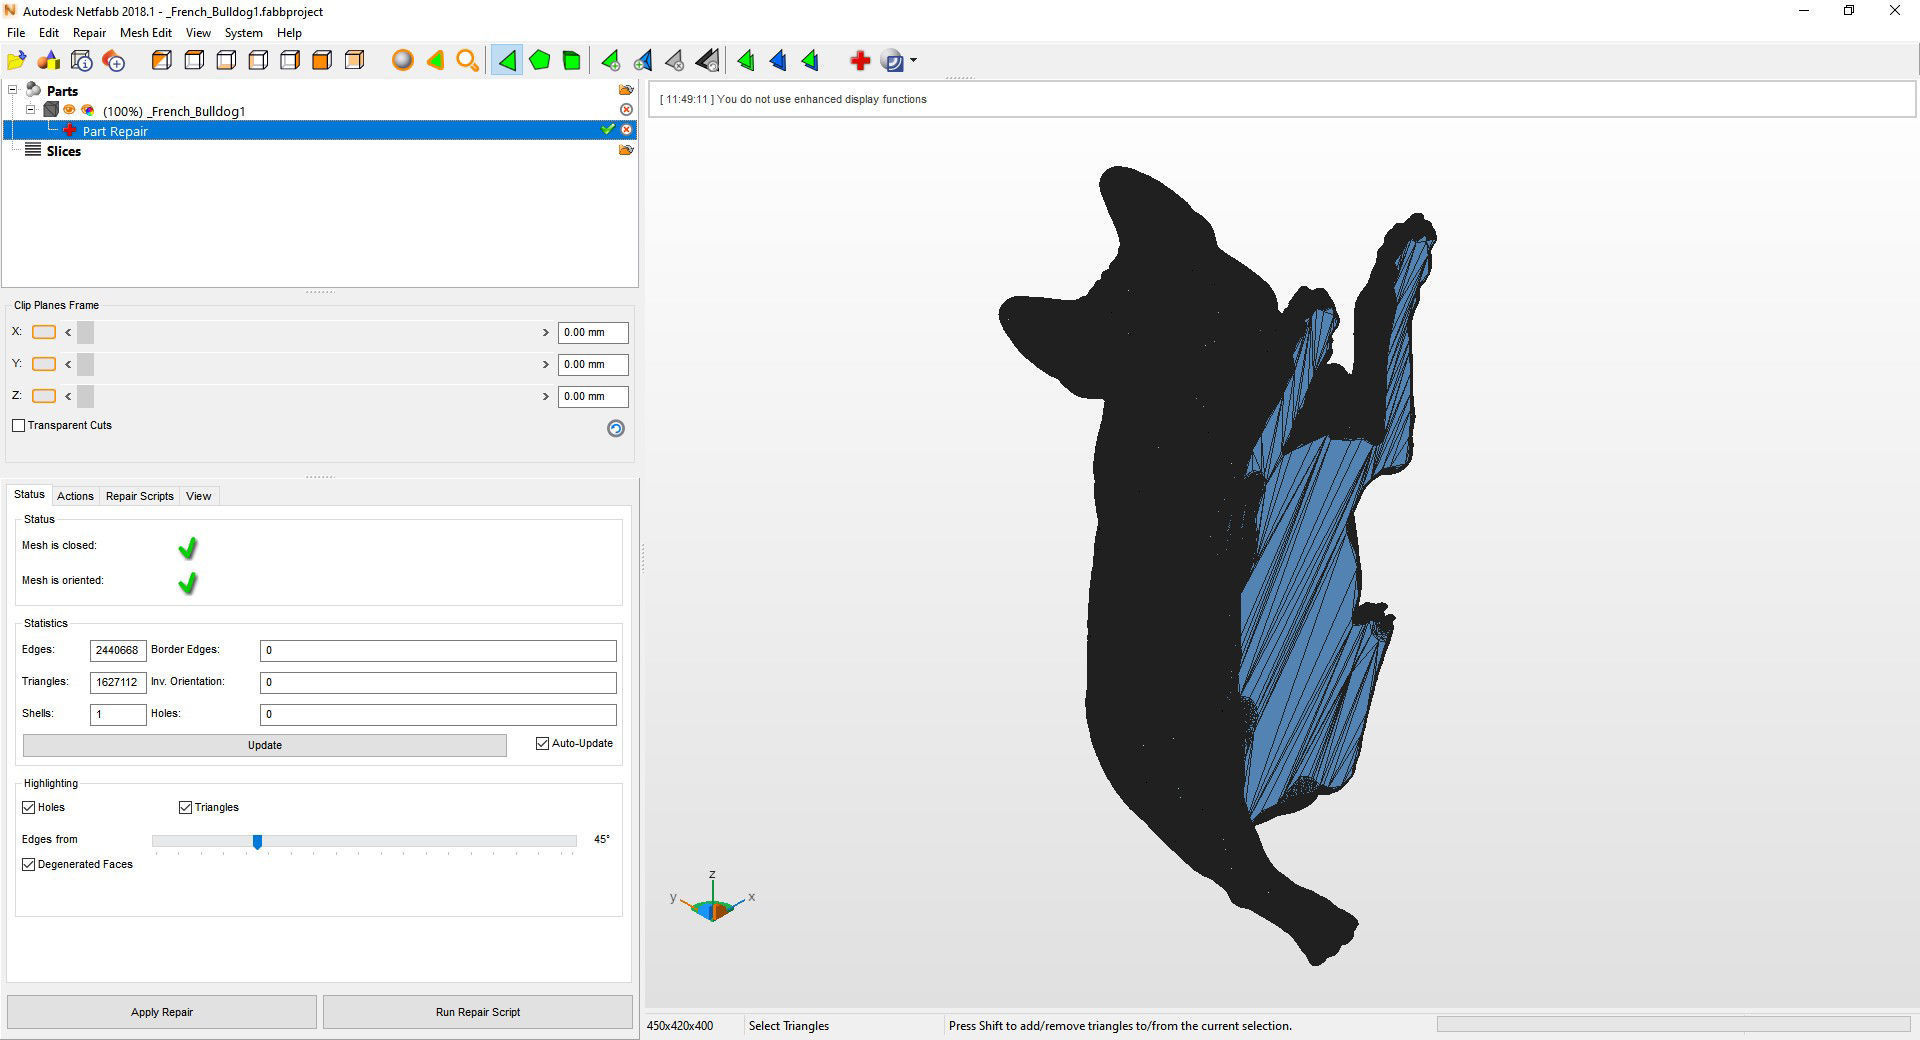The height and width of the screenshot is (1040, 1920).
Task: Click the gray sphere zoom icon
Action: pyautogui.click(x=403, y=61)
